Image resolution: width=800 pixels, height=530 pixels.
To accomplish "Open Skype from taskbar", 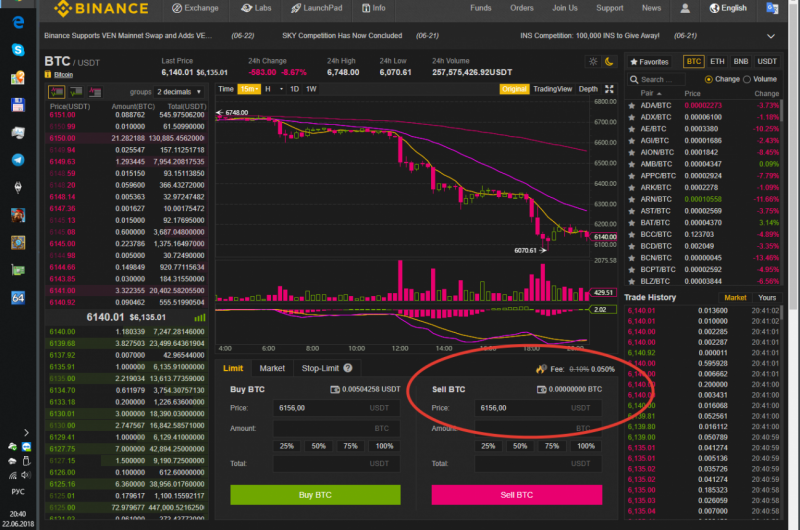I will click(x=18, y=49).
